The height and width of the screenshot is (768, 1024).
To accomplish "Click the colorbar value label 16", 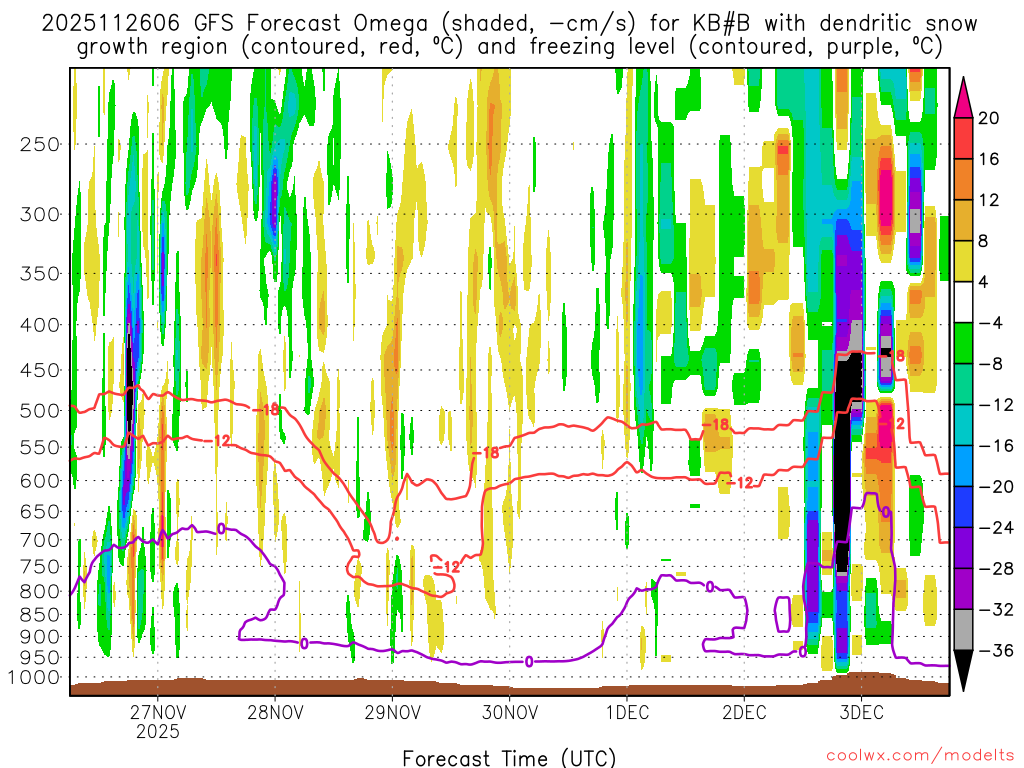I will click(989, 159).
